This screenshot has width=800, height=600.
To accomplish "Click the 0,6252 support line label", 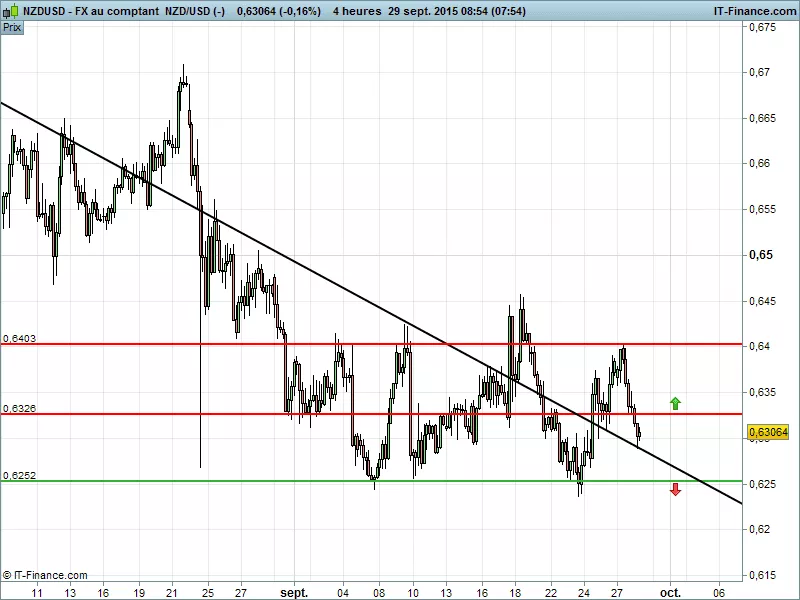I will coord(19,476).
